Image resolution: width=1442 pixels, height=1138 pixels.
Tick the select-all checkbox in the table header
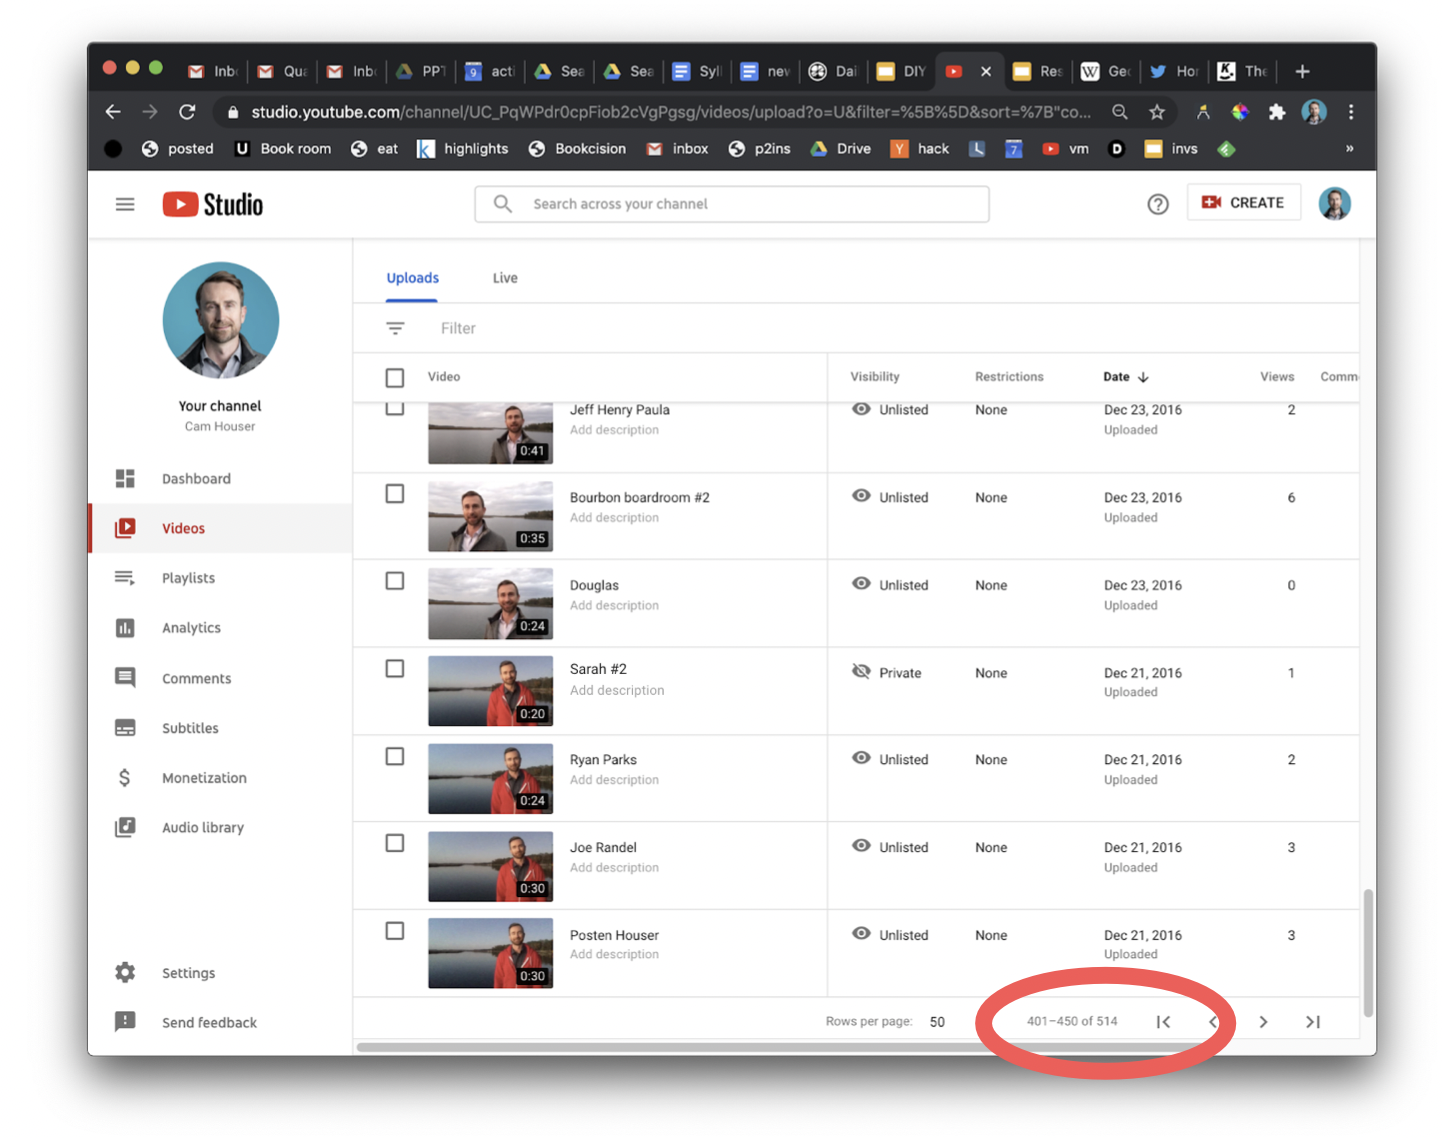395,377
